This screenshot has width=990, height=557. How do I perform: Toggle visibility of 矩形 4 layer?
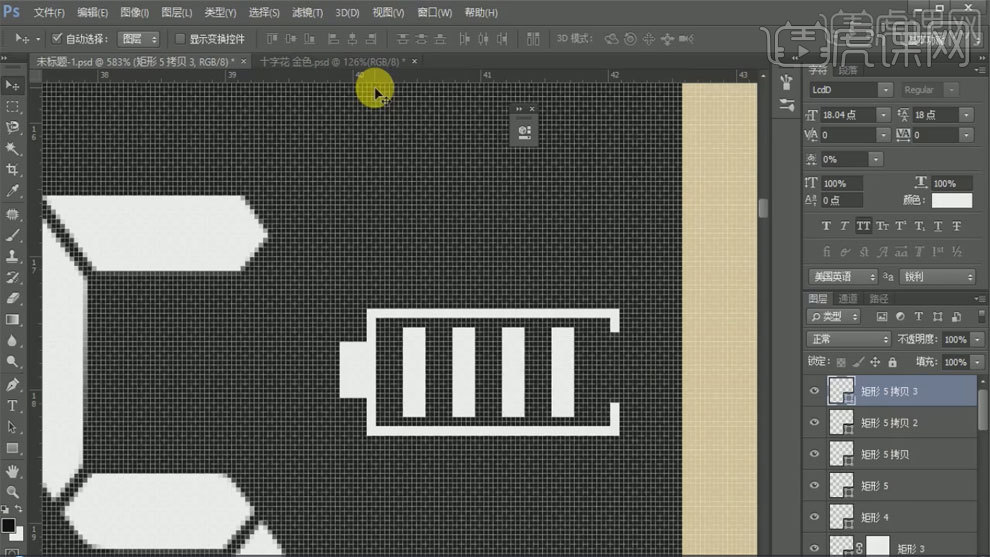[x=814, y=517]
